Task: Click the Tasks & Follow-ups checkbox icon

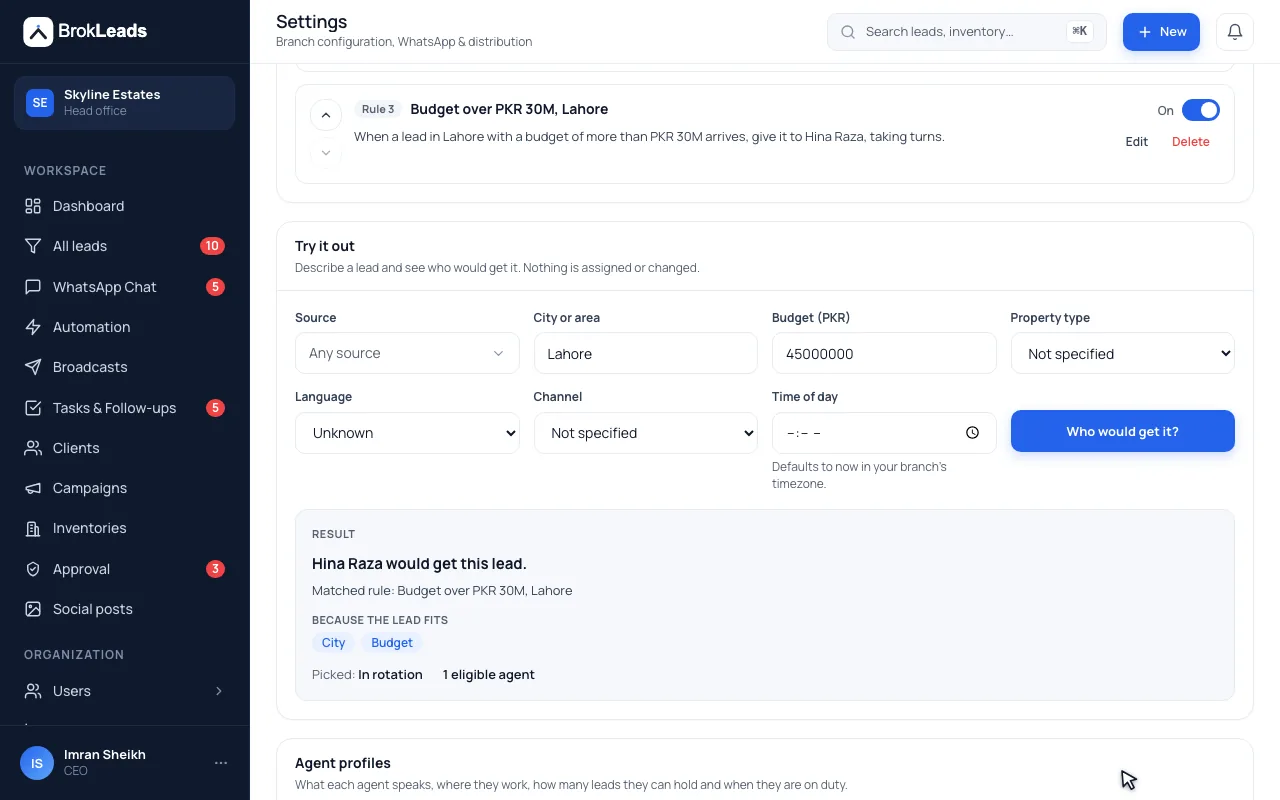Action: 33,408
